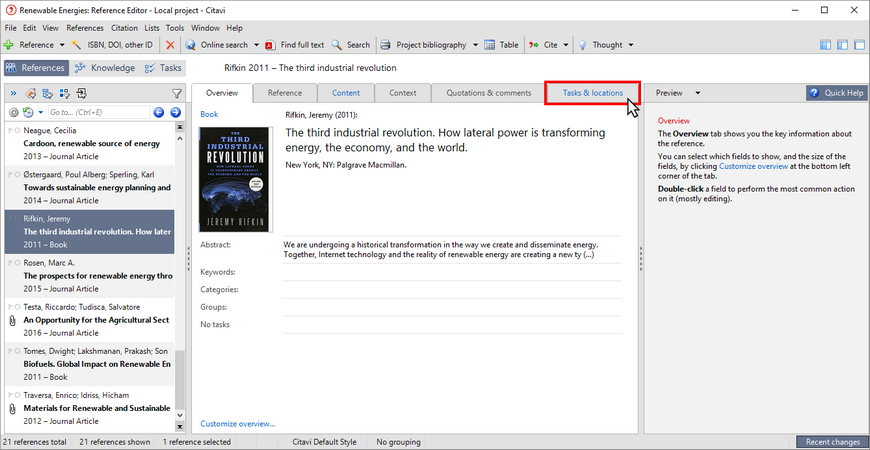This screenshot has height=450, width=870.
Task: Click the categories tree icon in list toolbar
Action: point(48,93)
